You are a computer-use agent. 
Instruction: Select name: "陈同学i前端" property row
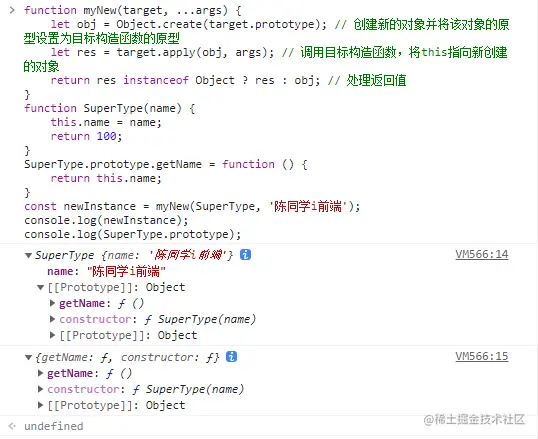tap(106, 272)
